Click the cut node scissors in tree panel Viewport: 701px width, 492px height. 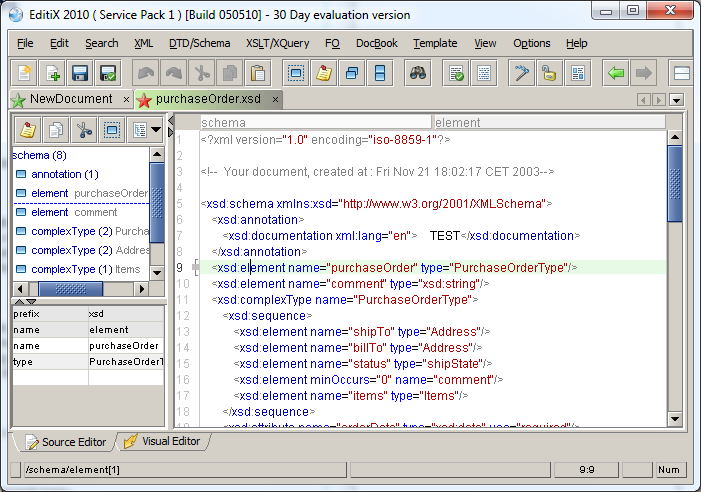pyautogui.click(x=84, y=130)
